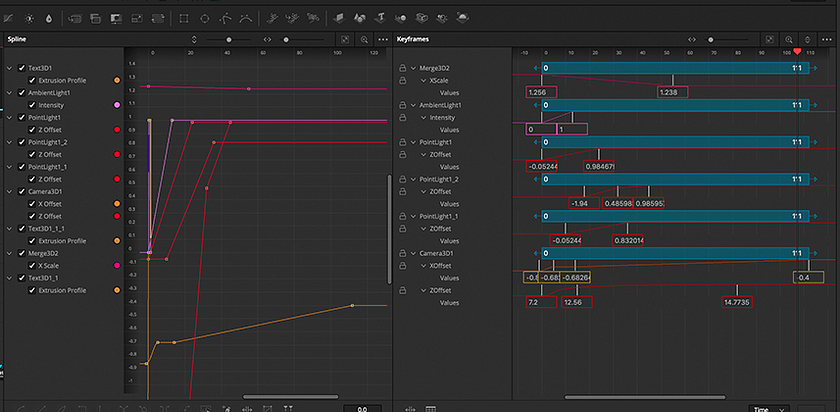Add a Merge node from toolbar

click(75, 19)
